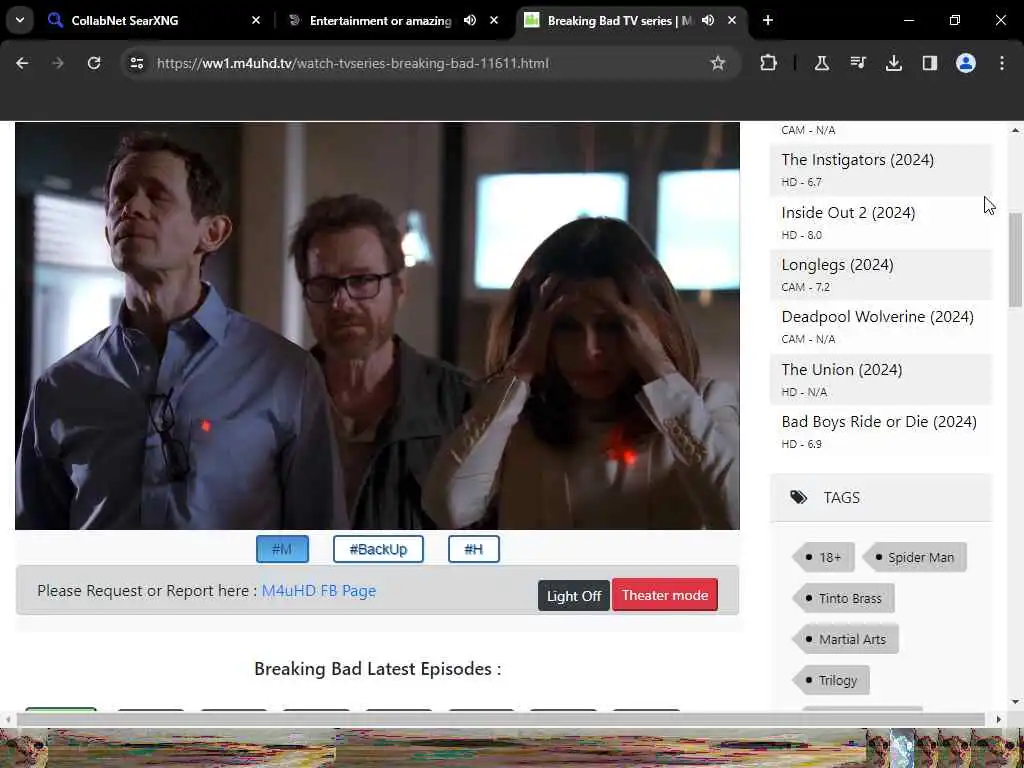Click the scroll up arrow
This screenshot has height=768, width=1024.
(x=1015, y=131)
